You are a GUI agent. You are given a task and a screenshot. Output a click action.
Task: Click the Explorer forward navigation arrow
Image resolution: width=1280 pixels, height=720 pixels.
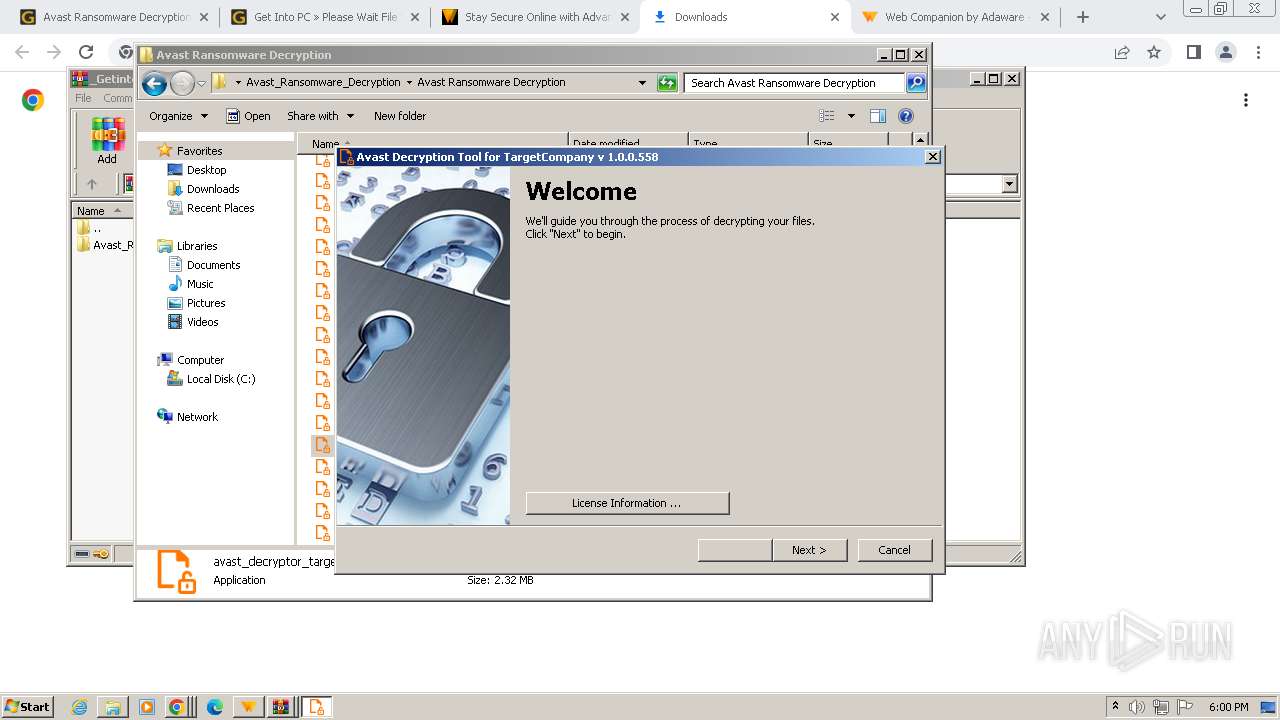(x=182, y=83)
